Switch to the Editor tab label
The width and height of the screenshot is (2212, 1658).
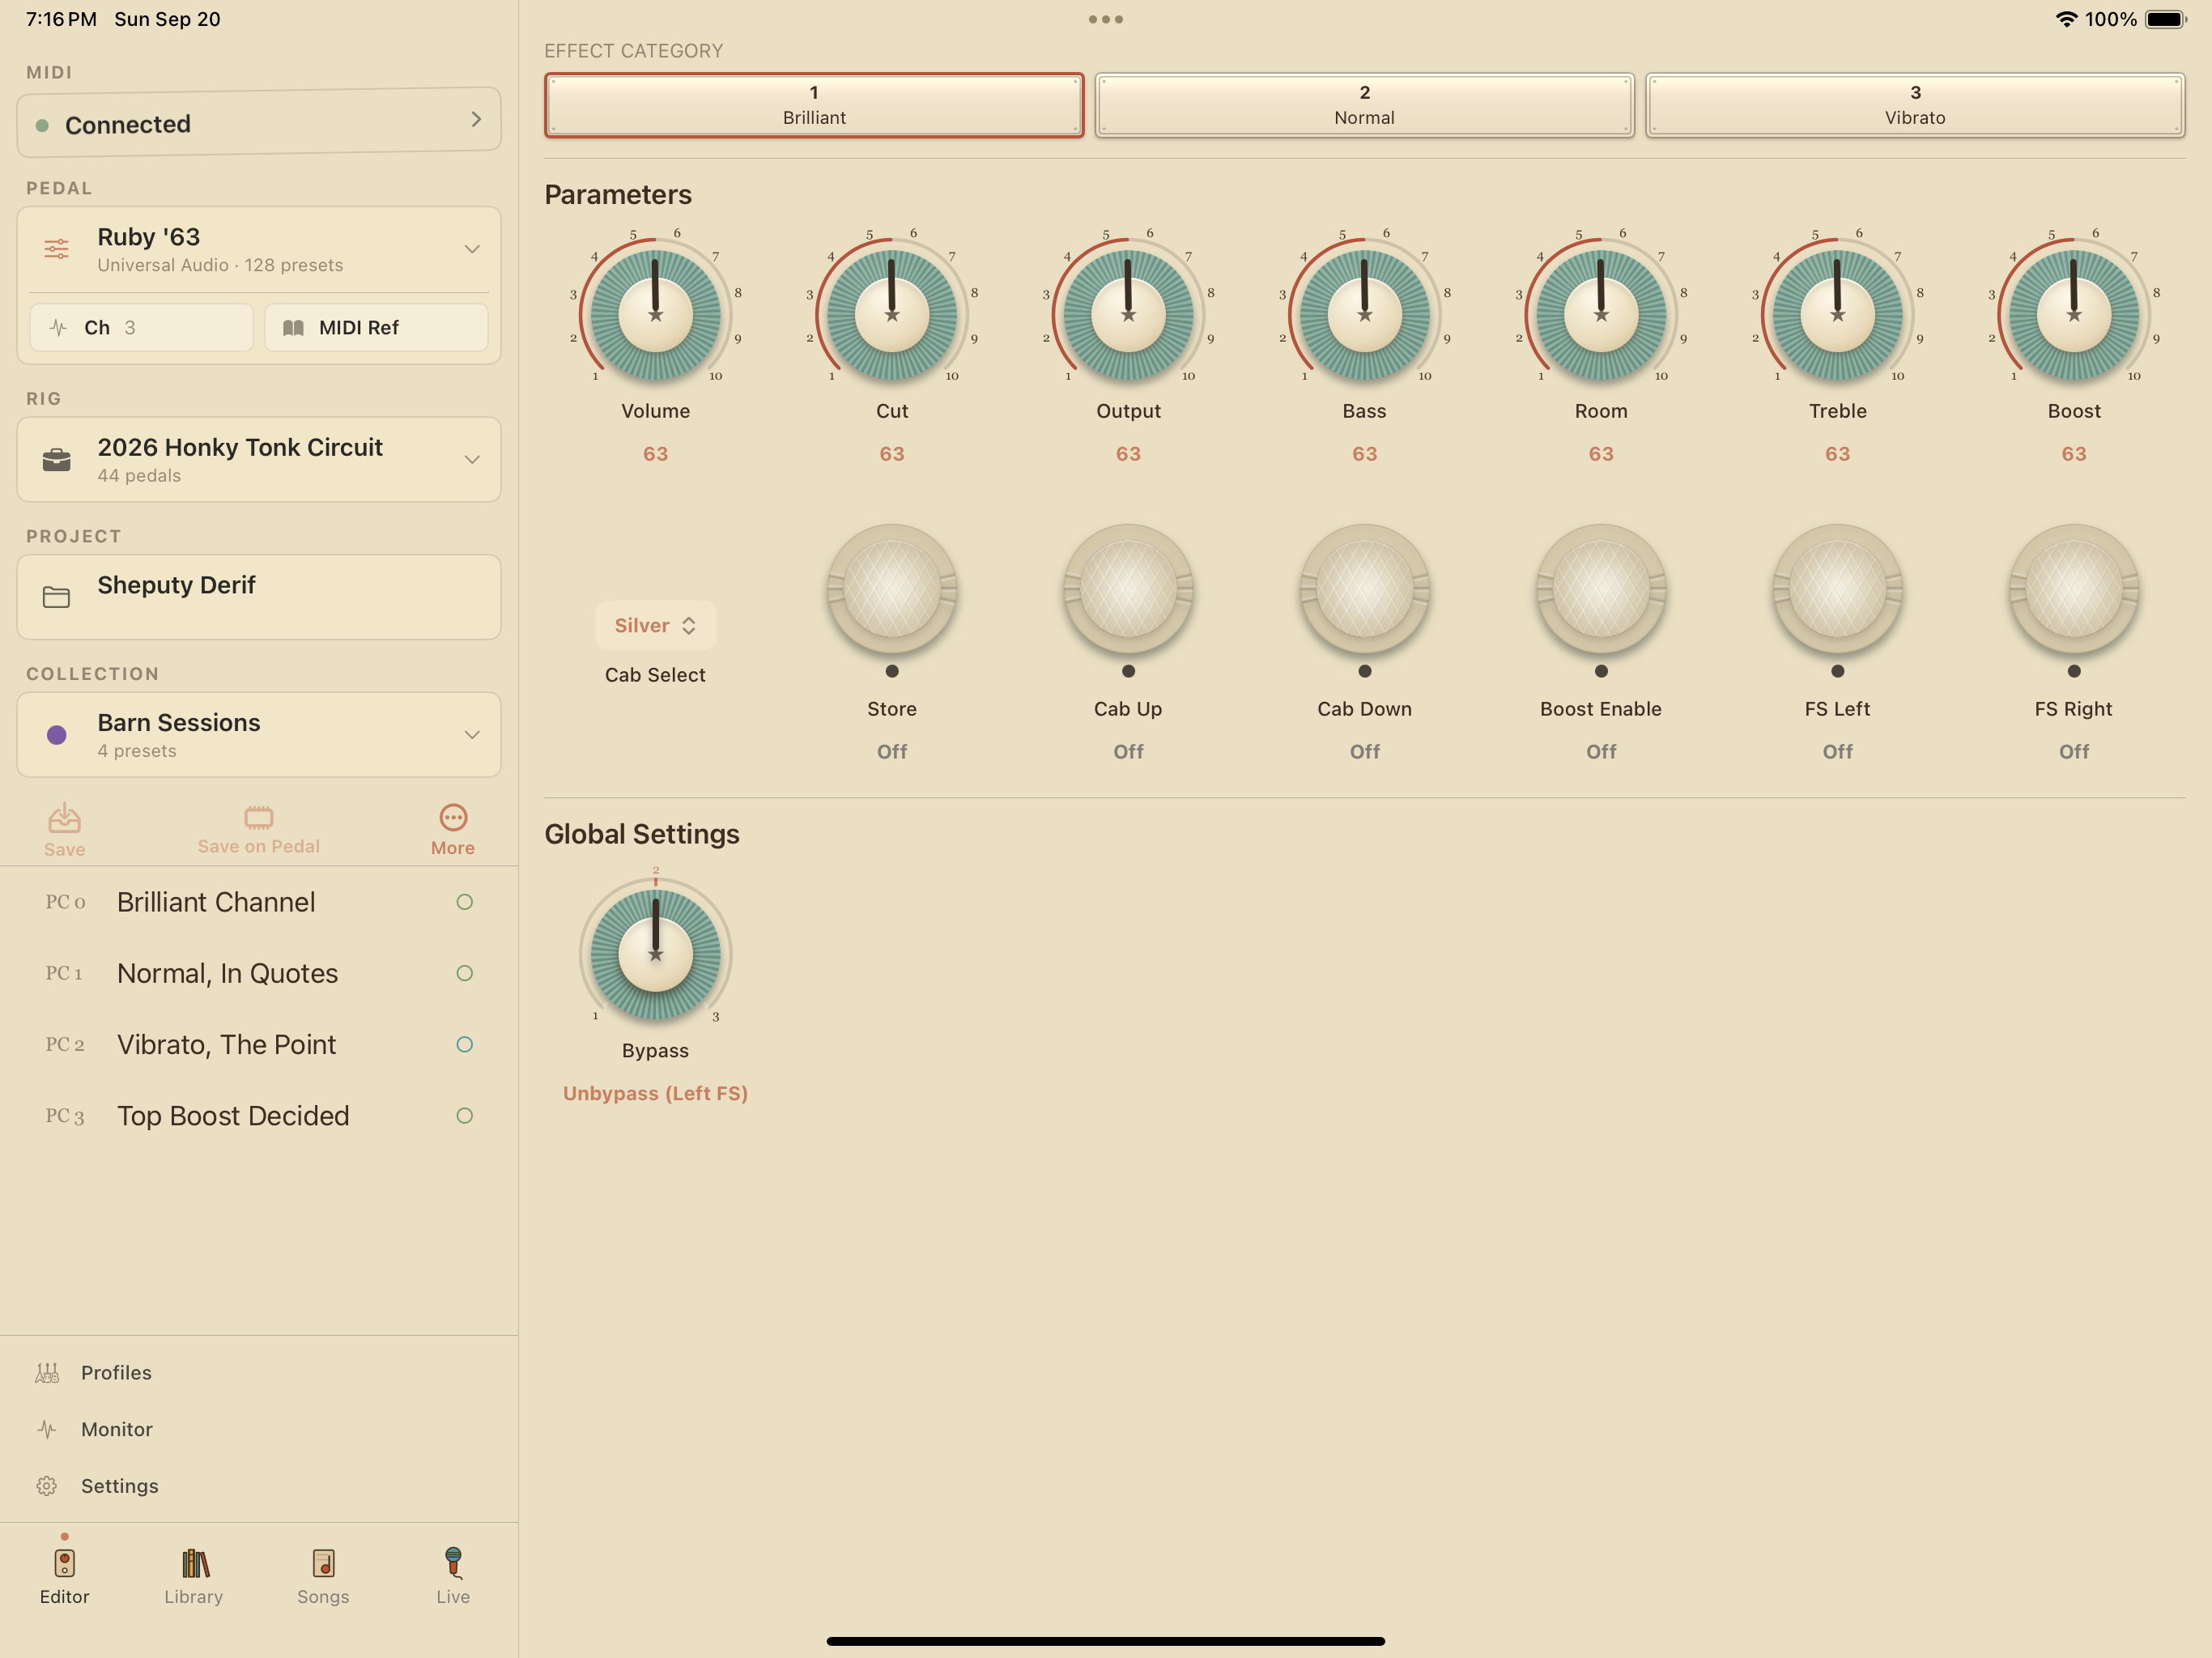coord(64,1597)
